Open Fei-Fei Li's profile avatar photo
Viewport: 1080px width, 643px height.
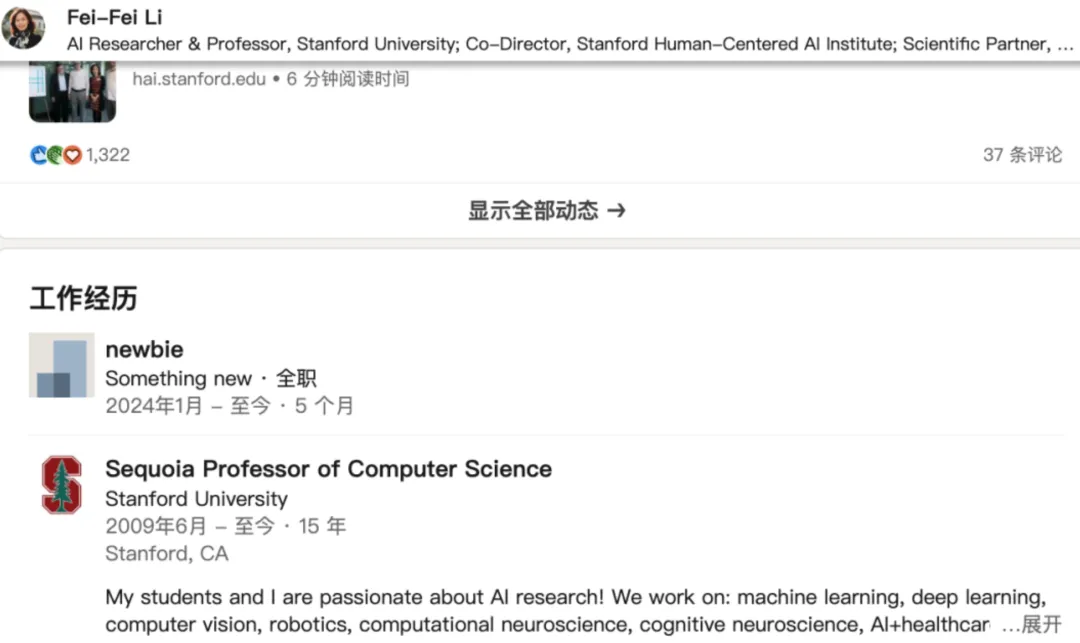click(x=23, y=28)
